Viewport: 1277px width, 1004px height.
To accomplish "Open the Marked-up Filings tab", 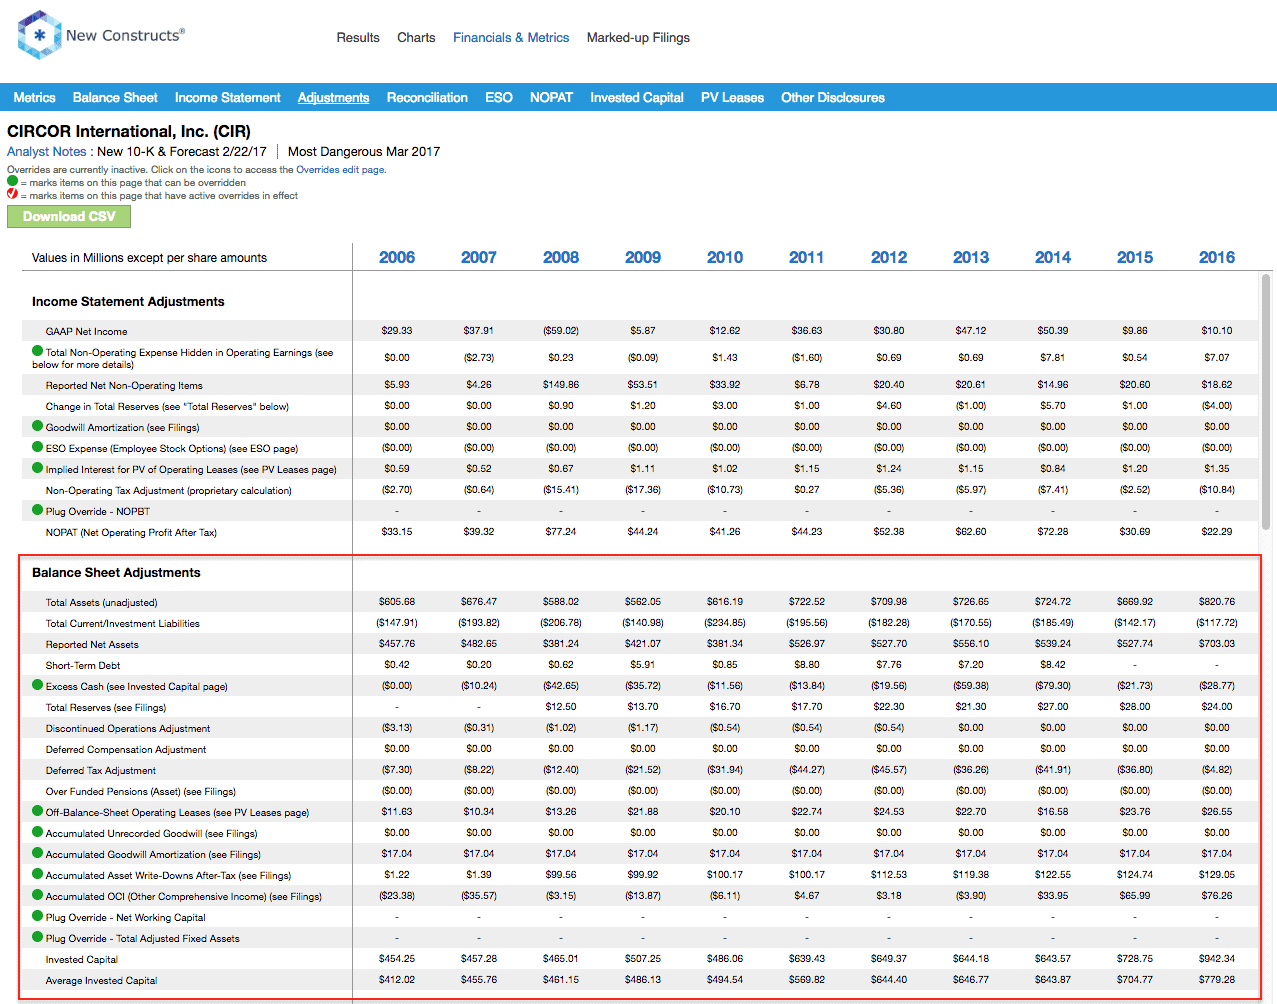I will tap(638, 38).
